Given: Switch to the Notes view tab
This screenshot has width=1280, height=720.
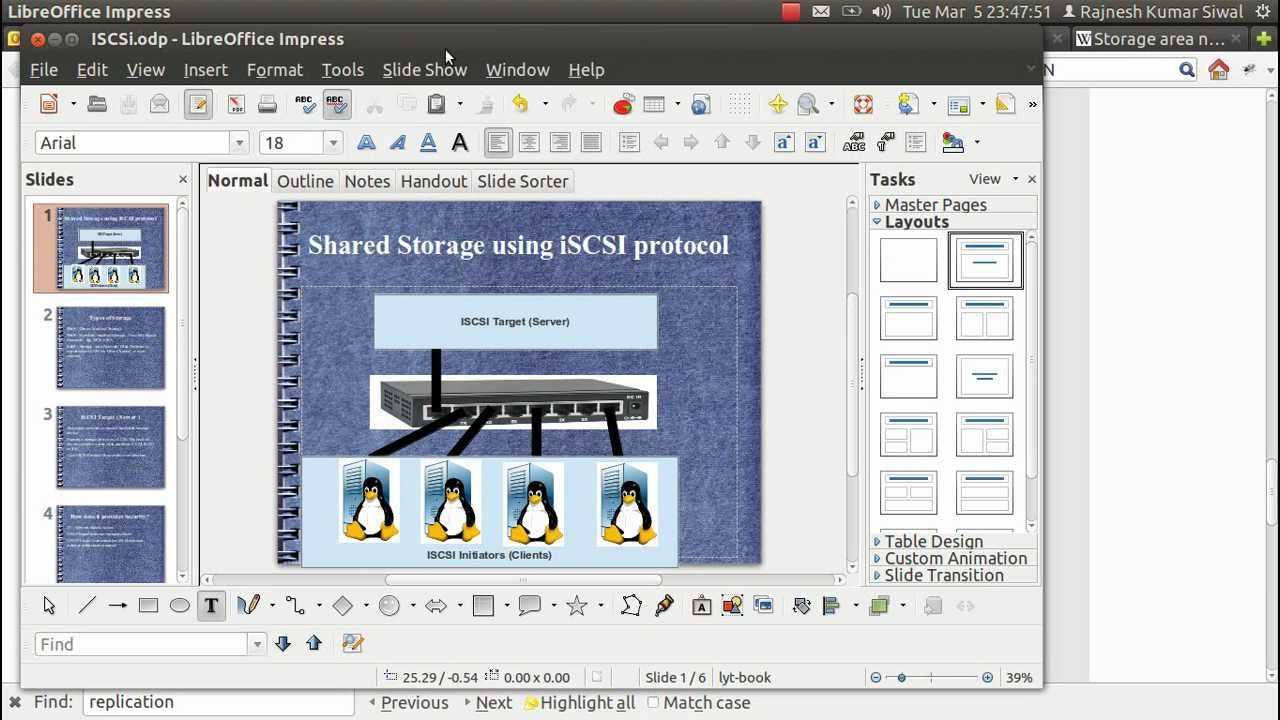Looking at the screenshot, I should coord(367,181).
